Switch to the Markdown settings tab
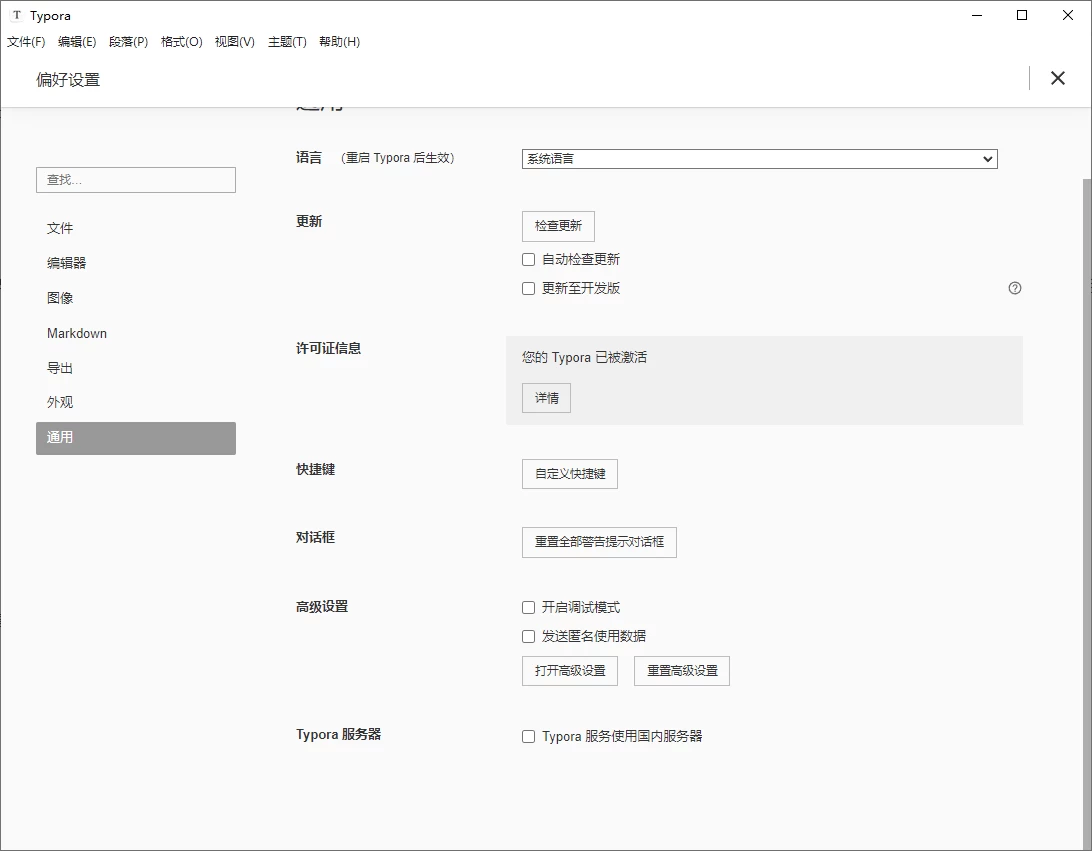 77,333
